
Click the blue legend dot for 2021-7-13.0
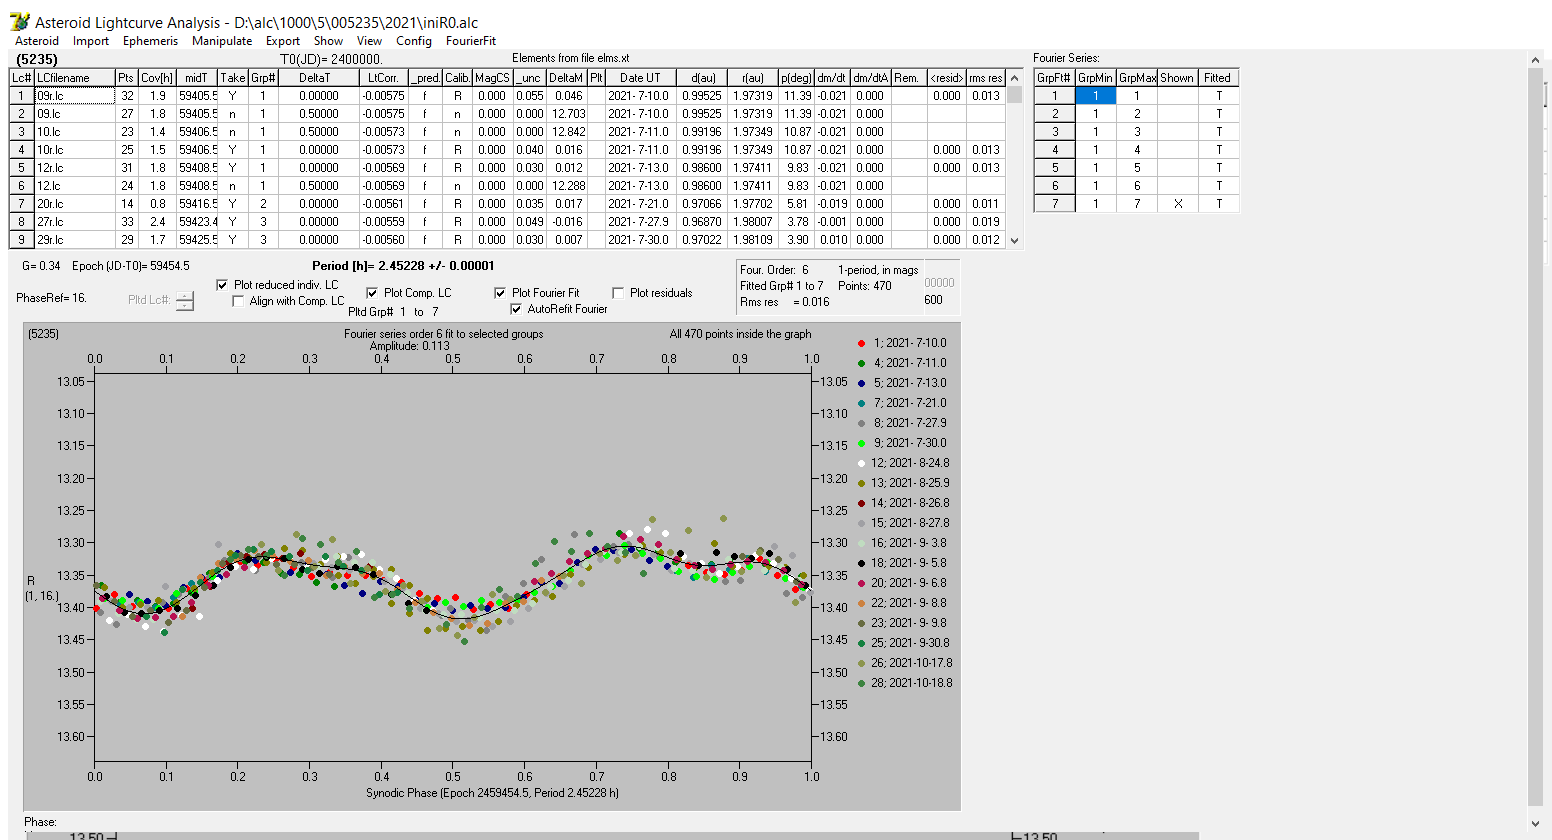coord(862,383)
